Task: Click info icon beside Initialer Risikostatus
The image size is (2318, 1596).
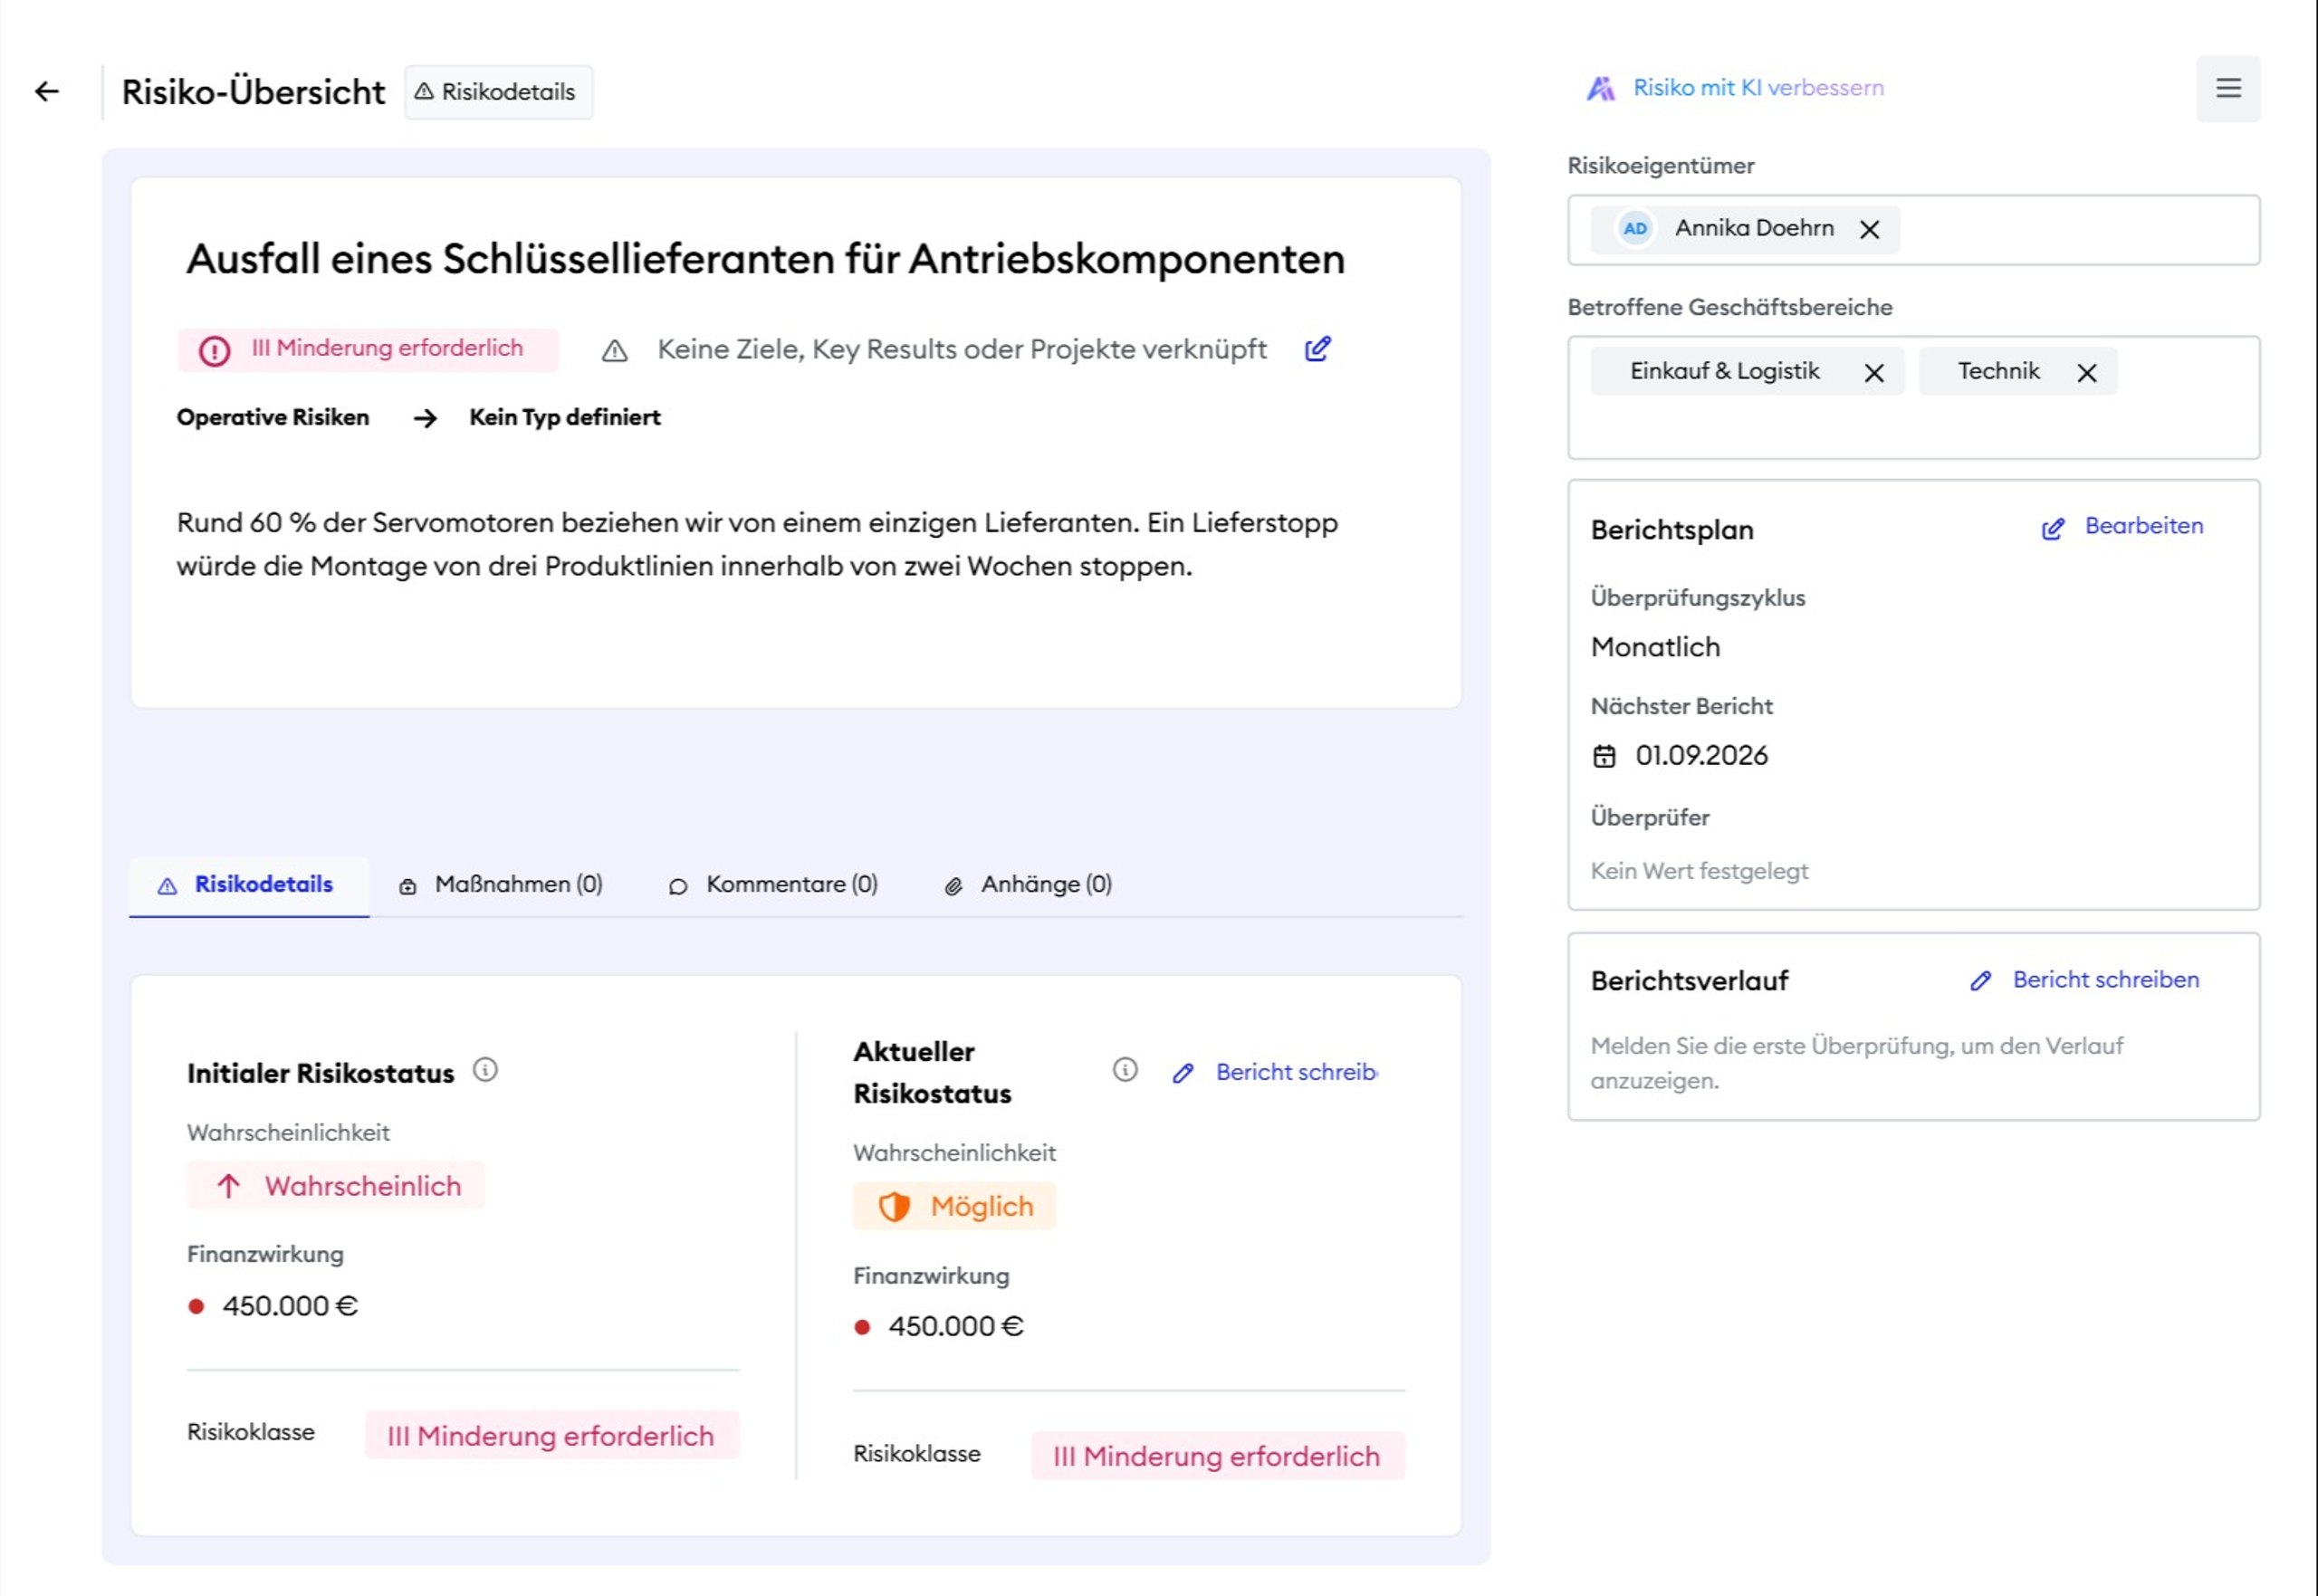Action: tap(485, 1070)
